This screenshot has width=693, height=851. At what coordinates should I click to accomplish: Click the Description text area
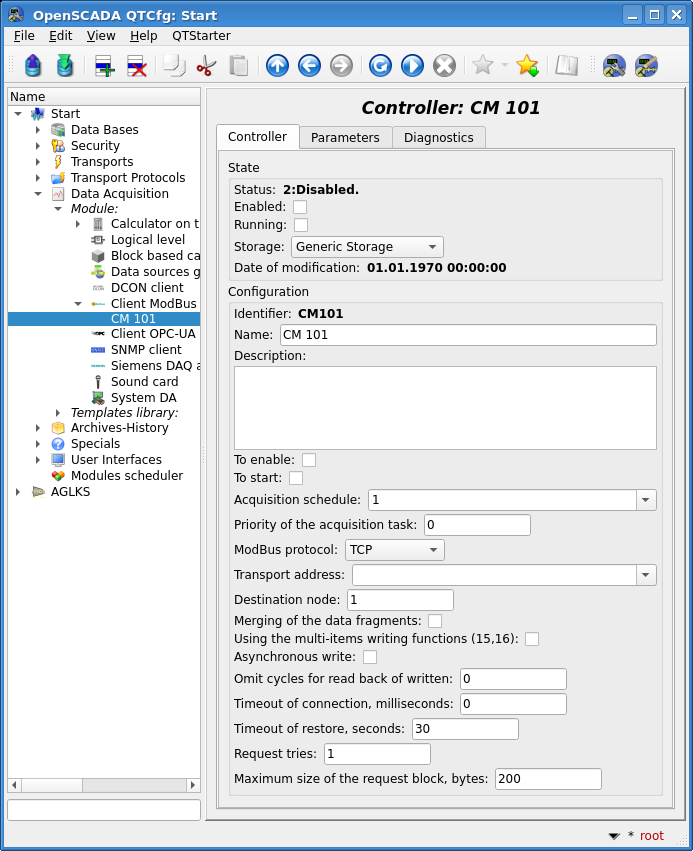[445, 408]
